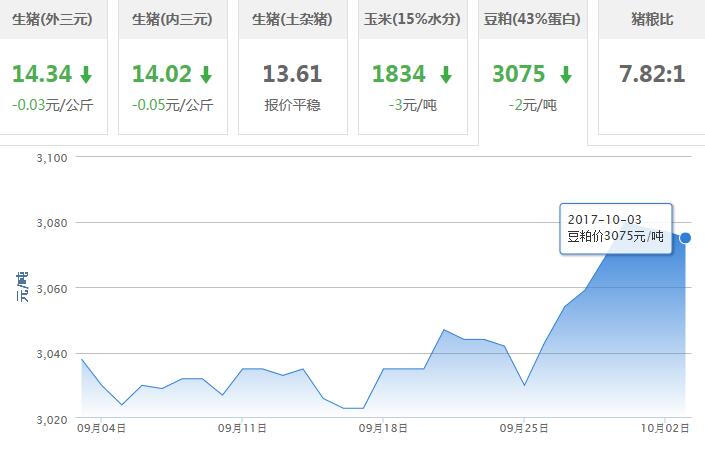The height and width of the screenshot is (449, 705).
Task: Click the 3075 soybean meal price
Action: [x=519, y=74]
